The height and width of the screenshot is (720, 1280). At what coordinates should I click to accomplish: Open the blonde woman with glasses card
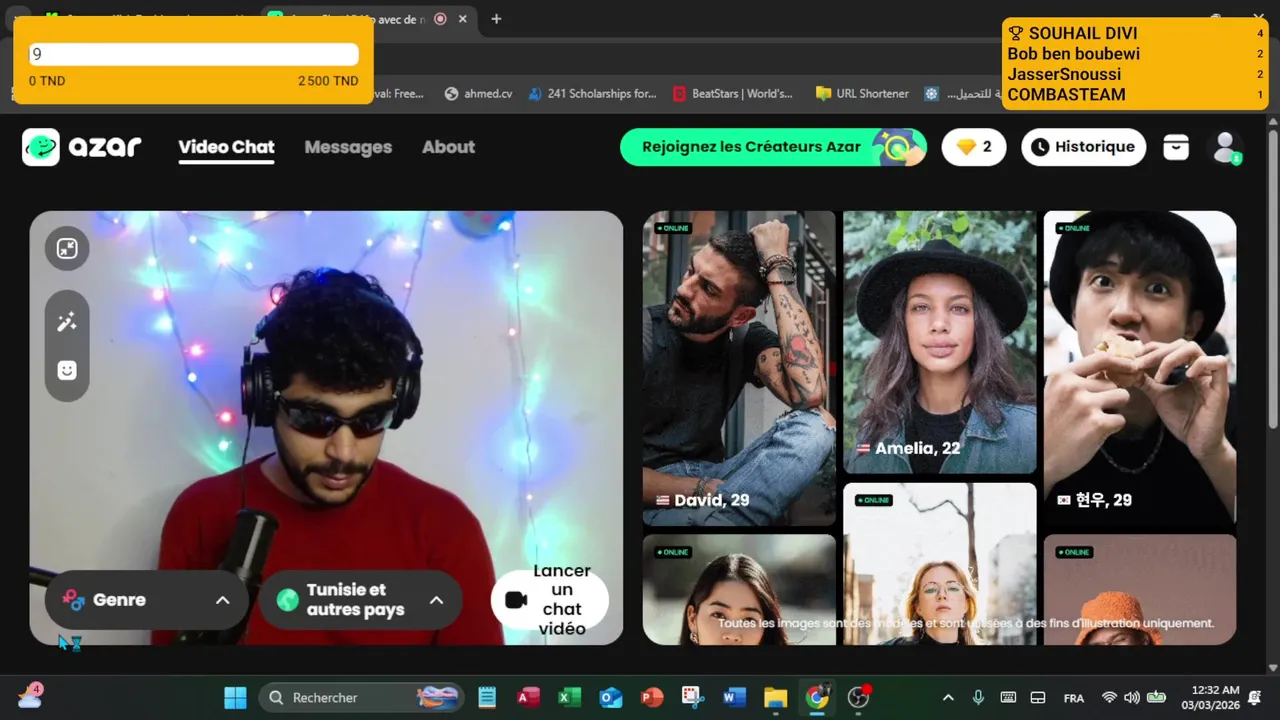tap(939, 564)
